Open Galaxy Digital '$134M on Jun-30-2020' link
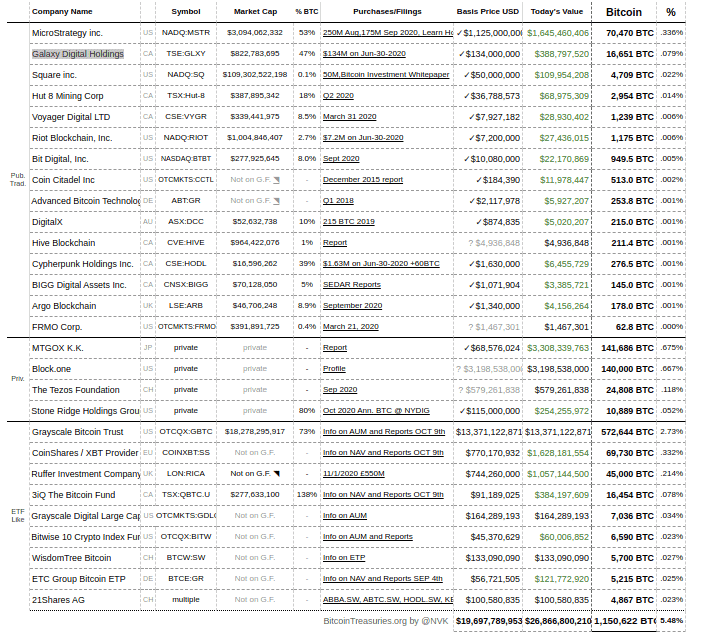 [x=364, y=54]
